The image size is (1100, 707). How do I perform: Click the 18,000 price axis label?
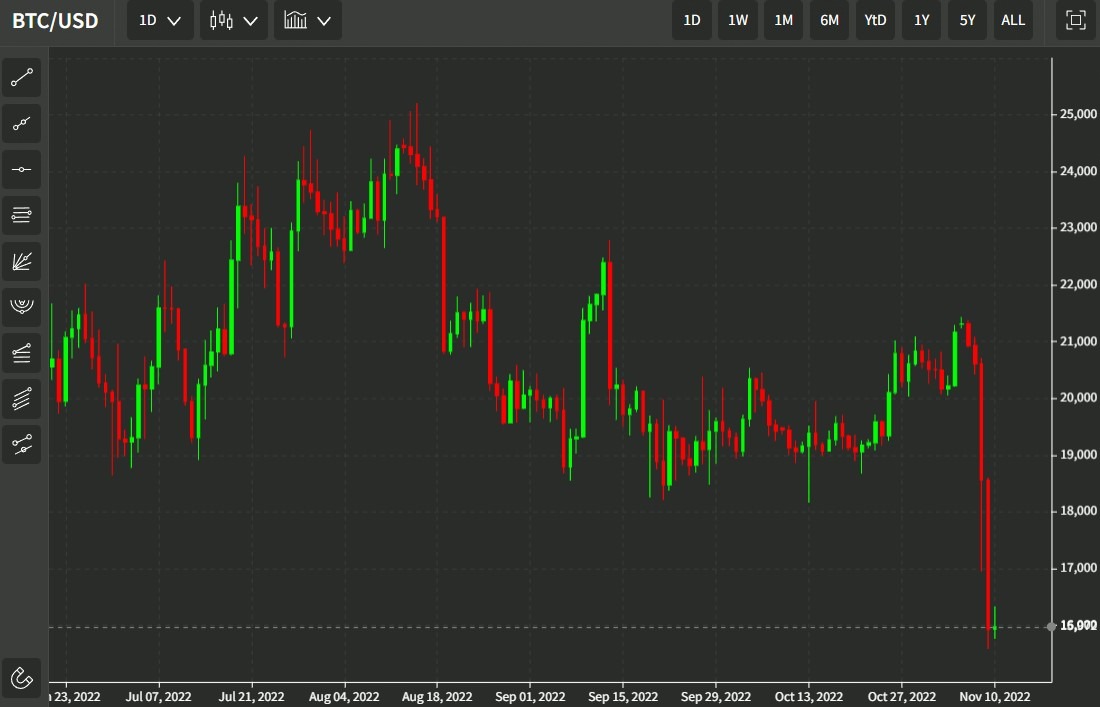pyautogui.click(x=1078, y=511)
